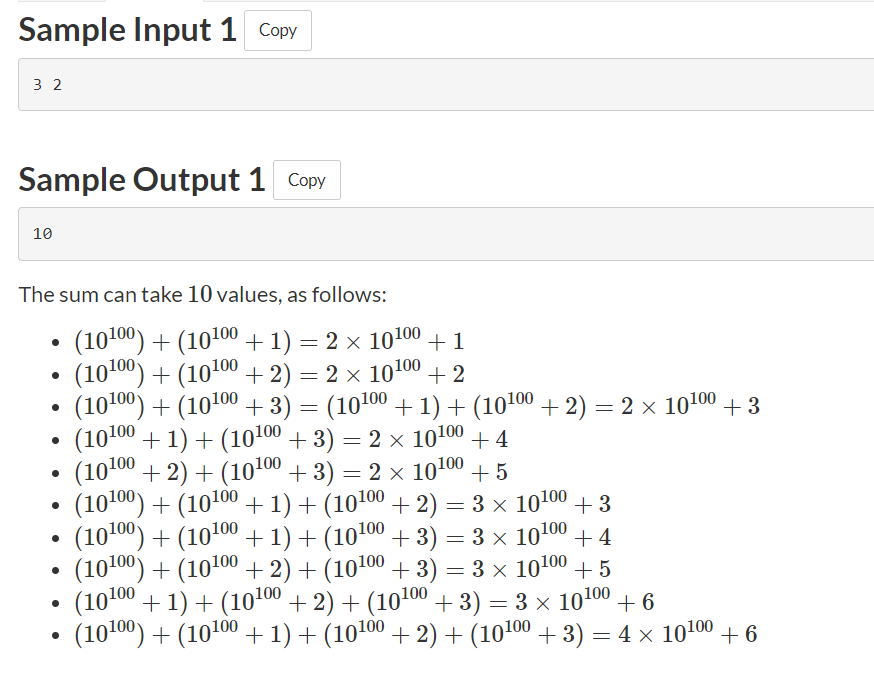Click the 10 in 'take 10 values'
The height and width of the screenshot is (676, 874).
(x=200, y=294)
